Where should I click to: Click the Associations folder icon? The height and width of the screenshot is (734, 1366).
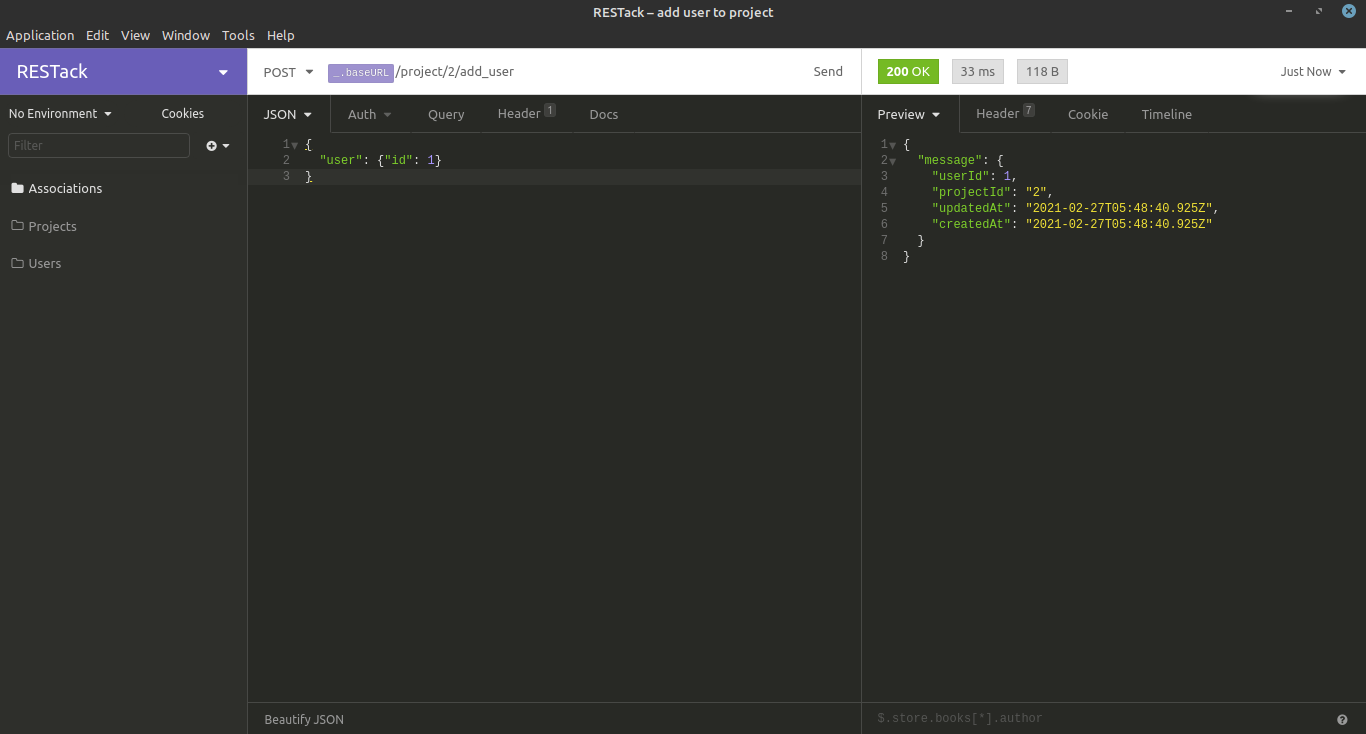tap(17, 188)
